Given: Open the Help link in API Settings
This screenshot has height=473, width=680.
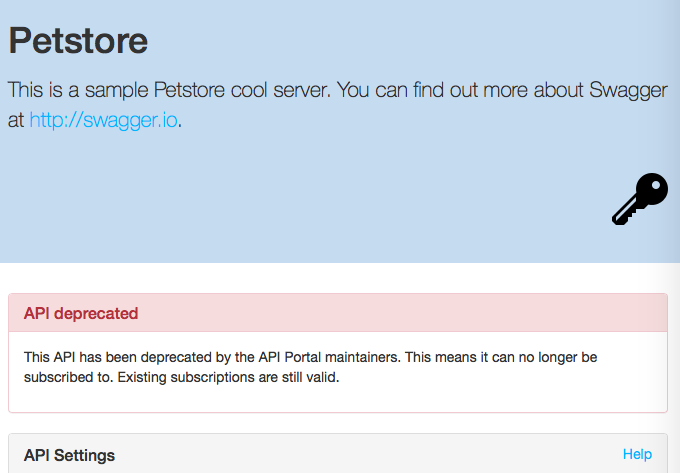Looking at the screenshot, I should (637, 454).
